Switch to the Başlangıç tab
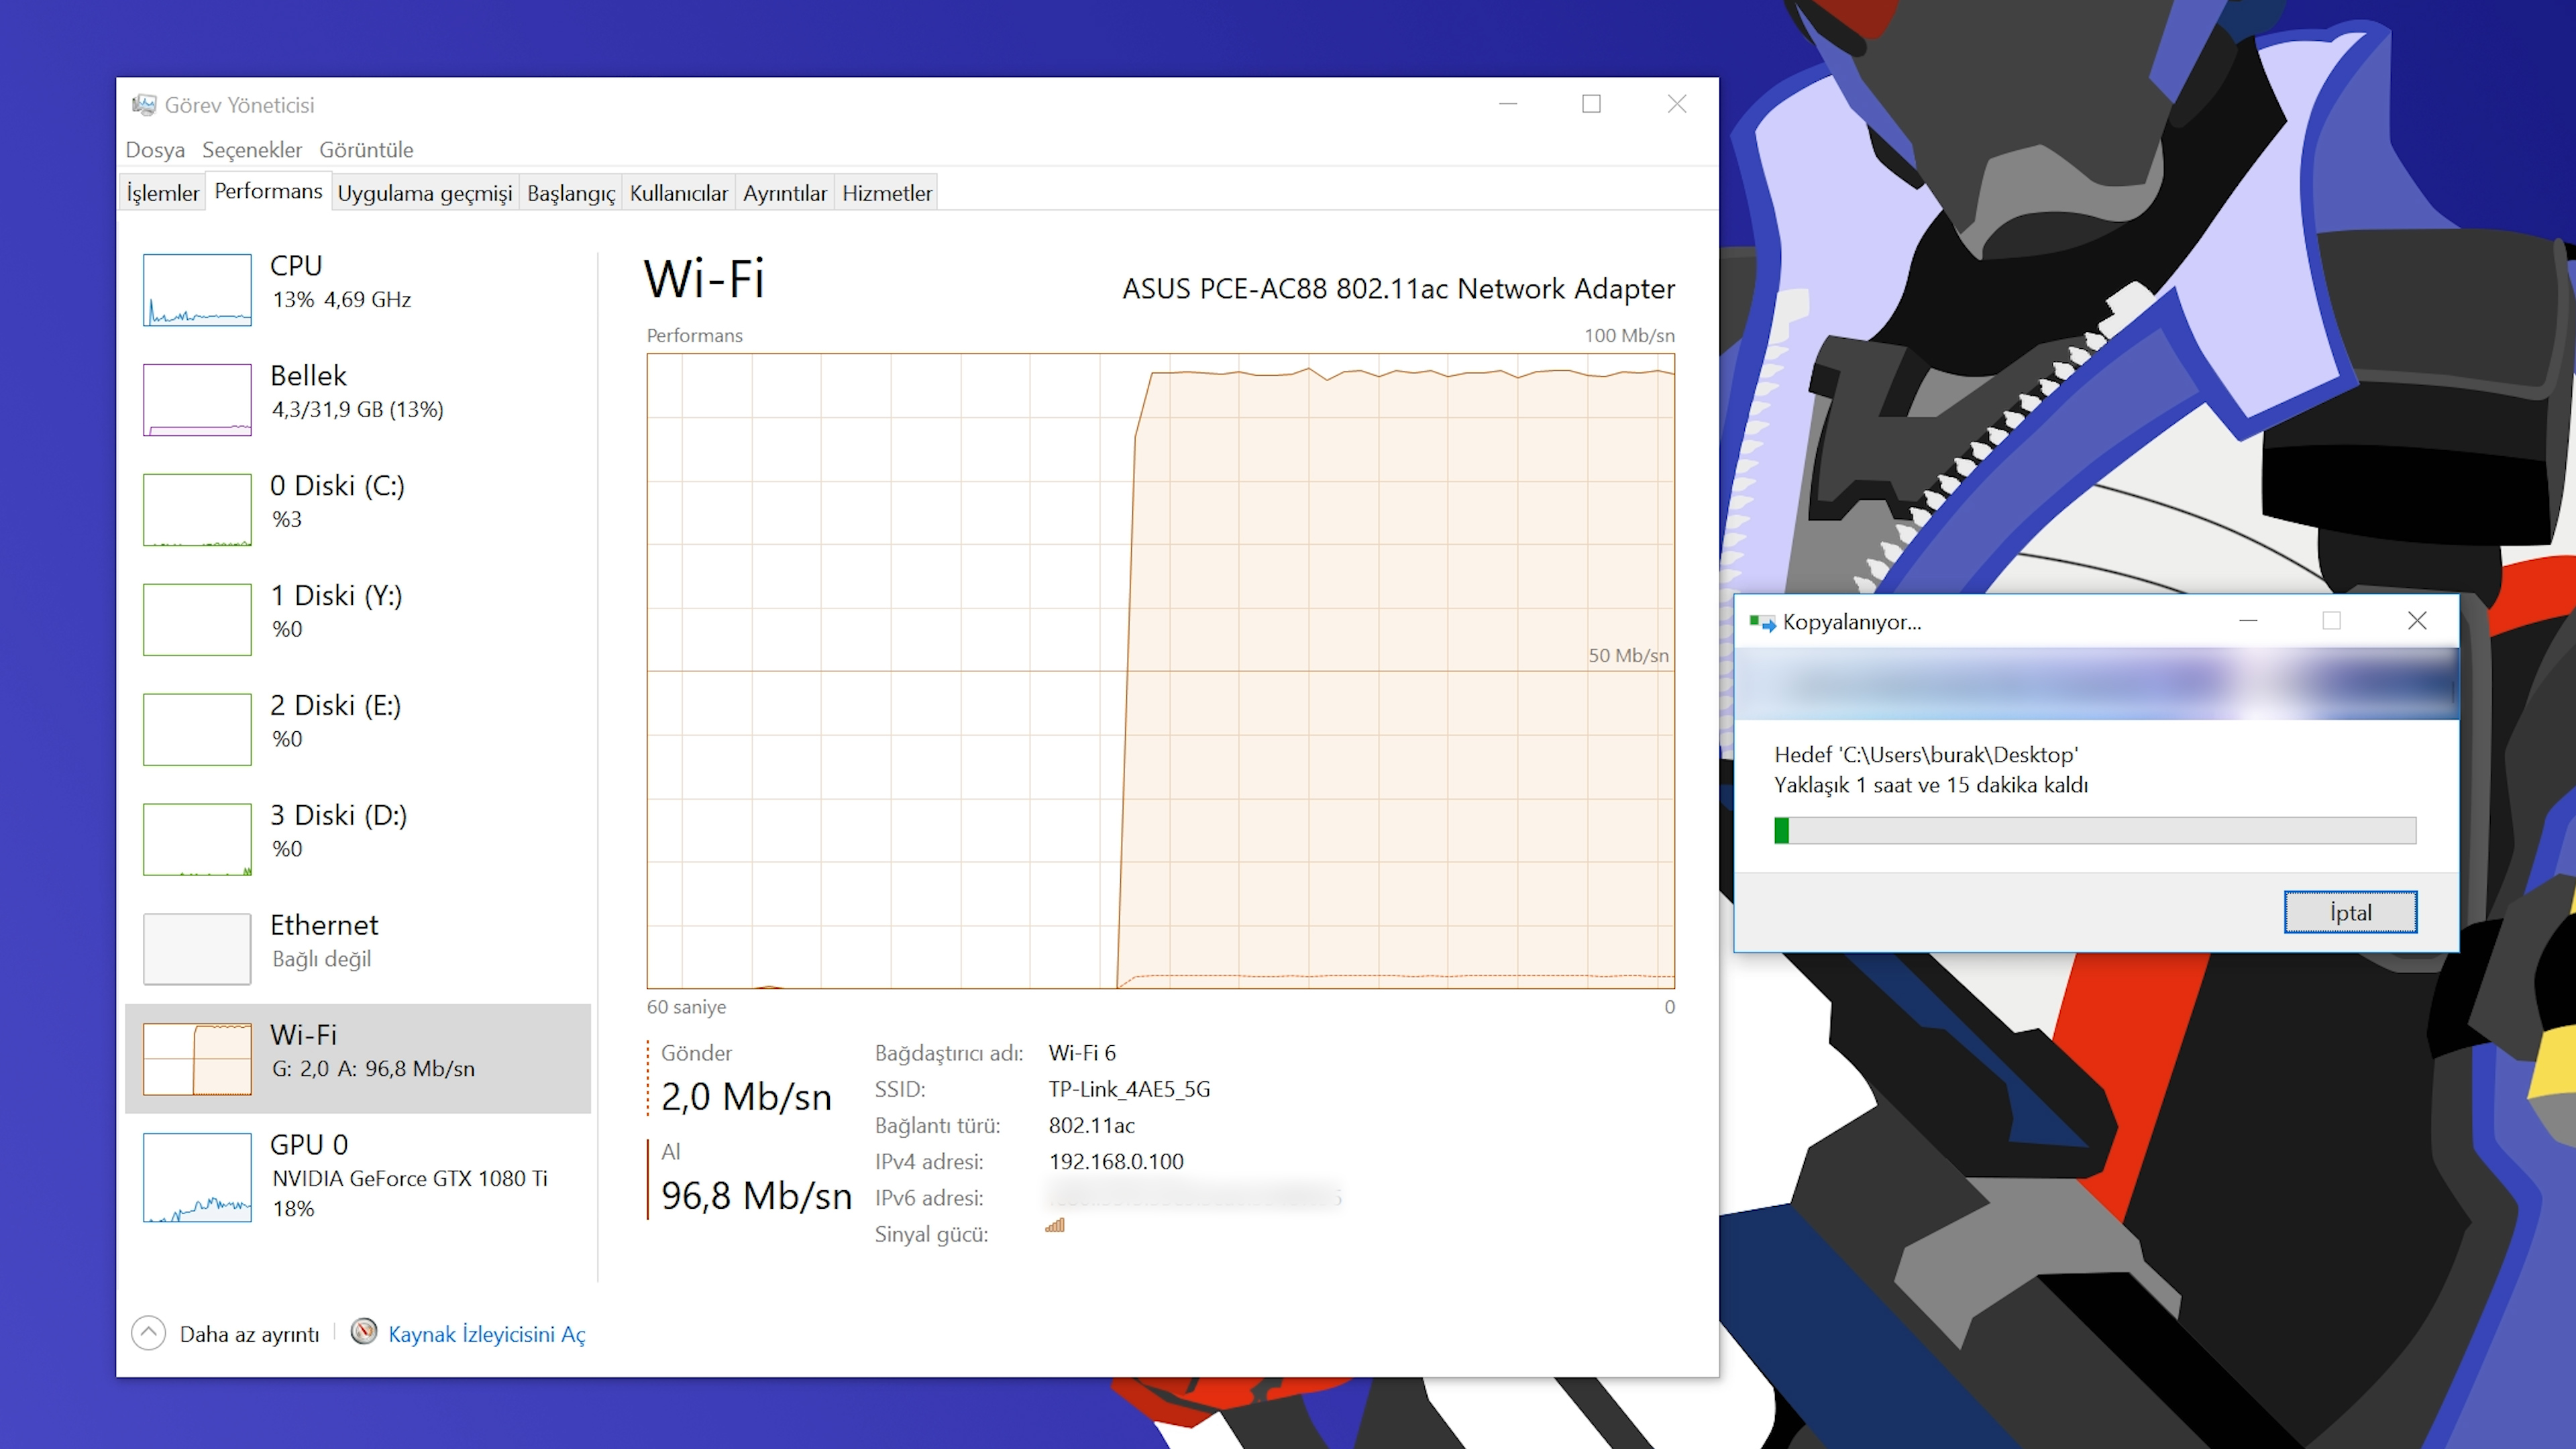The image size is (2576, 1449). pos(571,193)
